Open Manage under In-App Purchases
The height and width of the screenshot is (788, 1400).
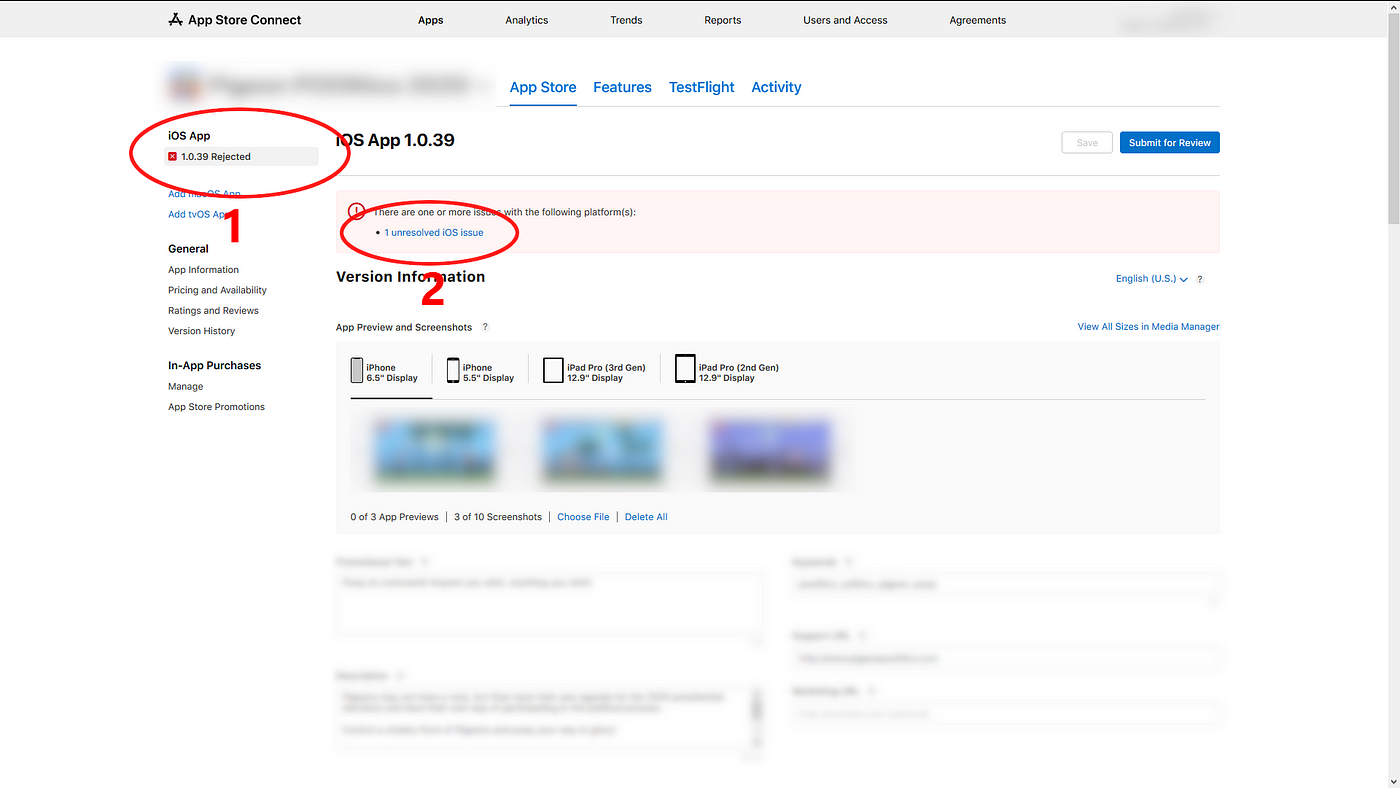[x=185, y=387]
